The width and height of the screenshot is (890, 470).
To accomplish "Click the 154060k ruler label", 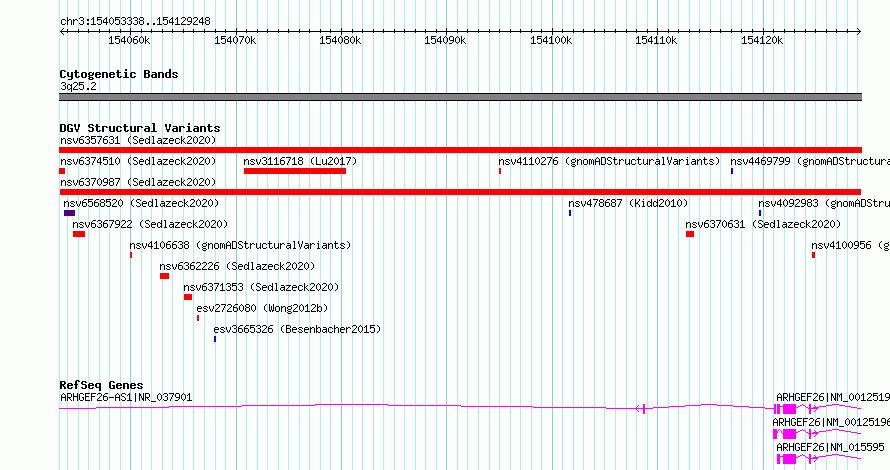I will click(129, 40).
